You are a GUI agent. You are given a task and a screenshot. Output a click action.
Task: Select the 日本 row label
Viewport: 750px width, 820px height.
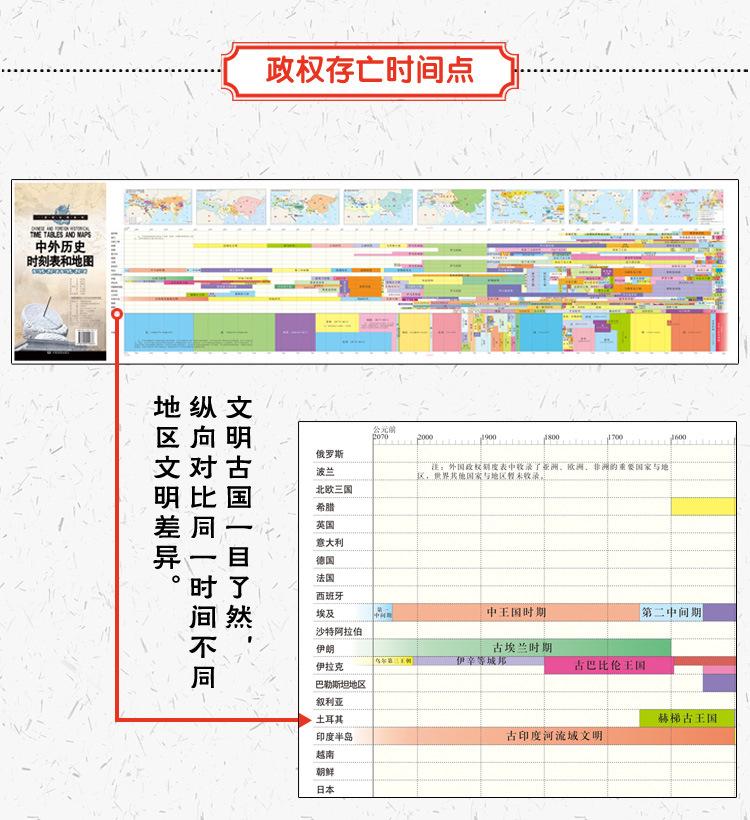[325, 789]
